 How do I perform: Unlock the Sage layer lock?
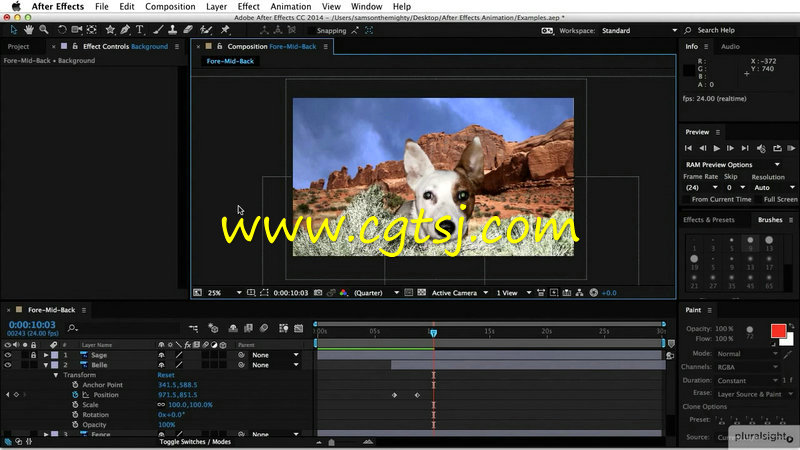(x=33, y=355)
